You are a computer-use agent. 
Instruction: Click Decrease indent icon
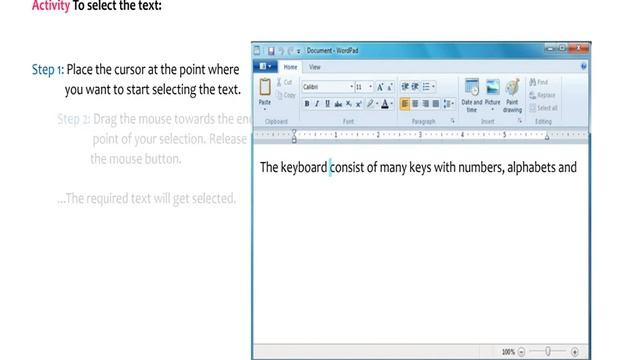(x=405, y=87)
